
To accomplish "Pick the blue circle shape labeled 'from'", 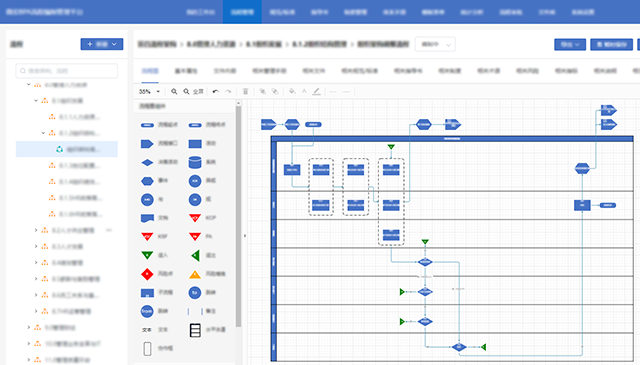I will [147, 311].
